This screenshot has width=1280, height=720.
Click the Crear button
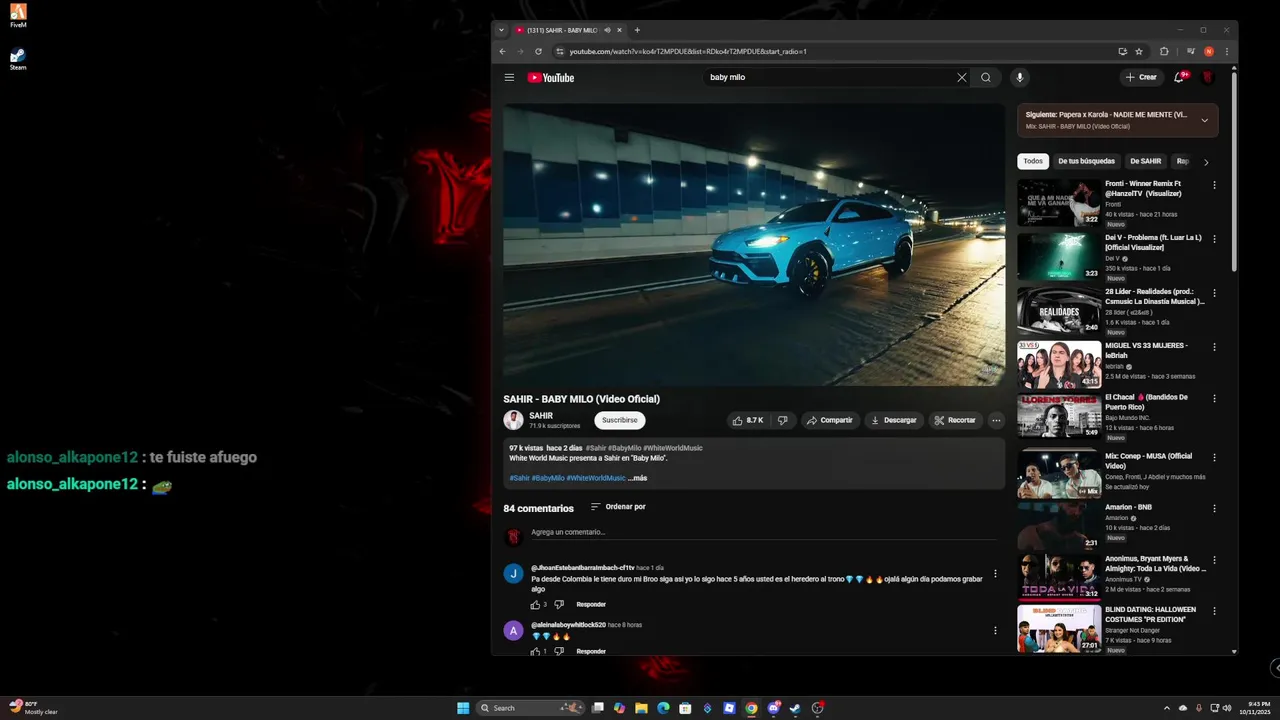tap(1141, 77)
